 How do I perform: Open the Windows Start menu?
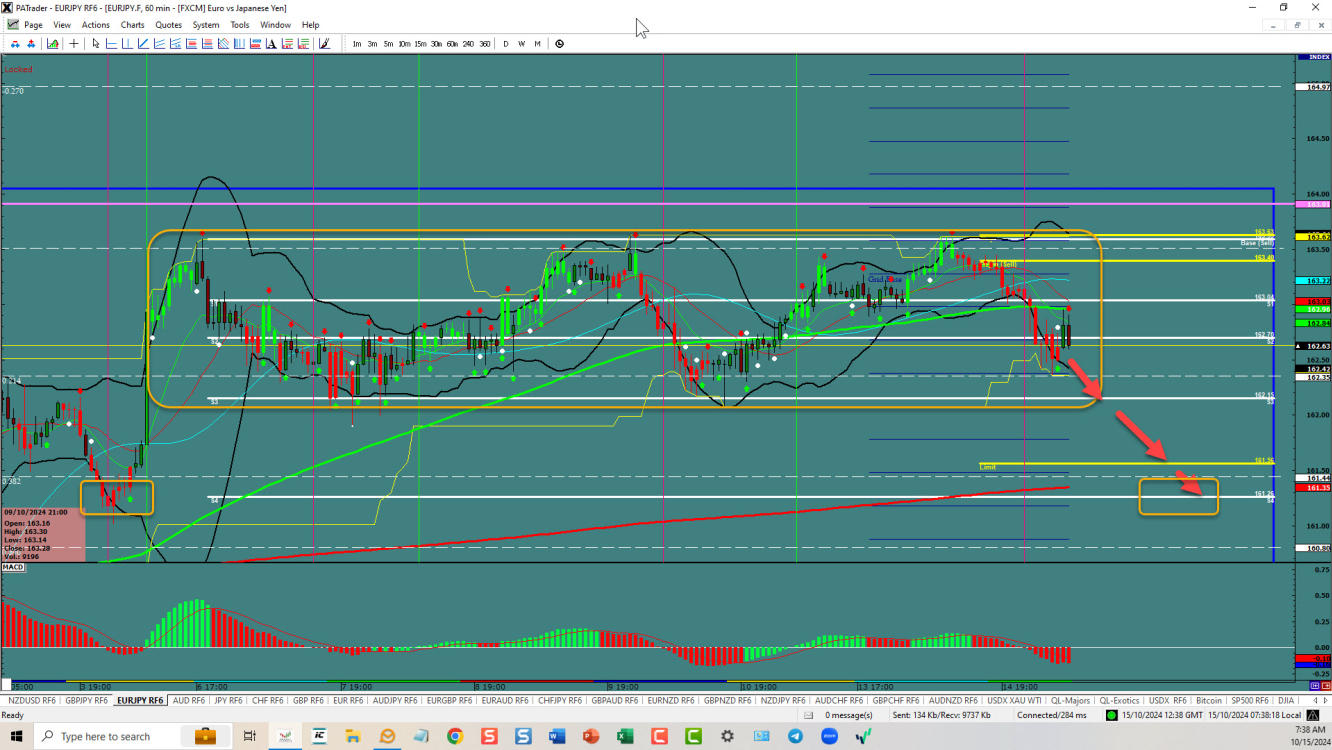click(x=17, y=736)
